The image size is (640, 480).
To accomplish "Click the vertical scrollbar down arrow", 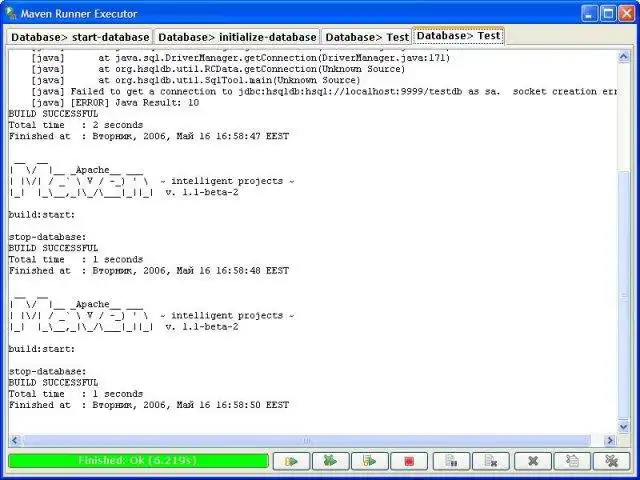I will [x=623, y=427].
